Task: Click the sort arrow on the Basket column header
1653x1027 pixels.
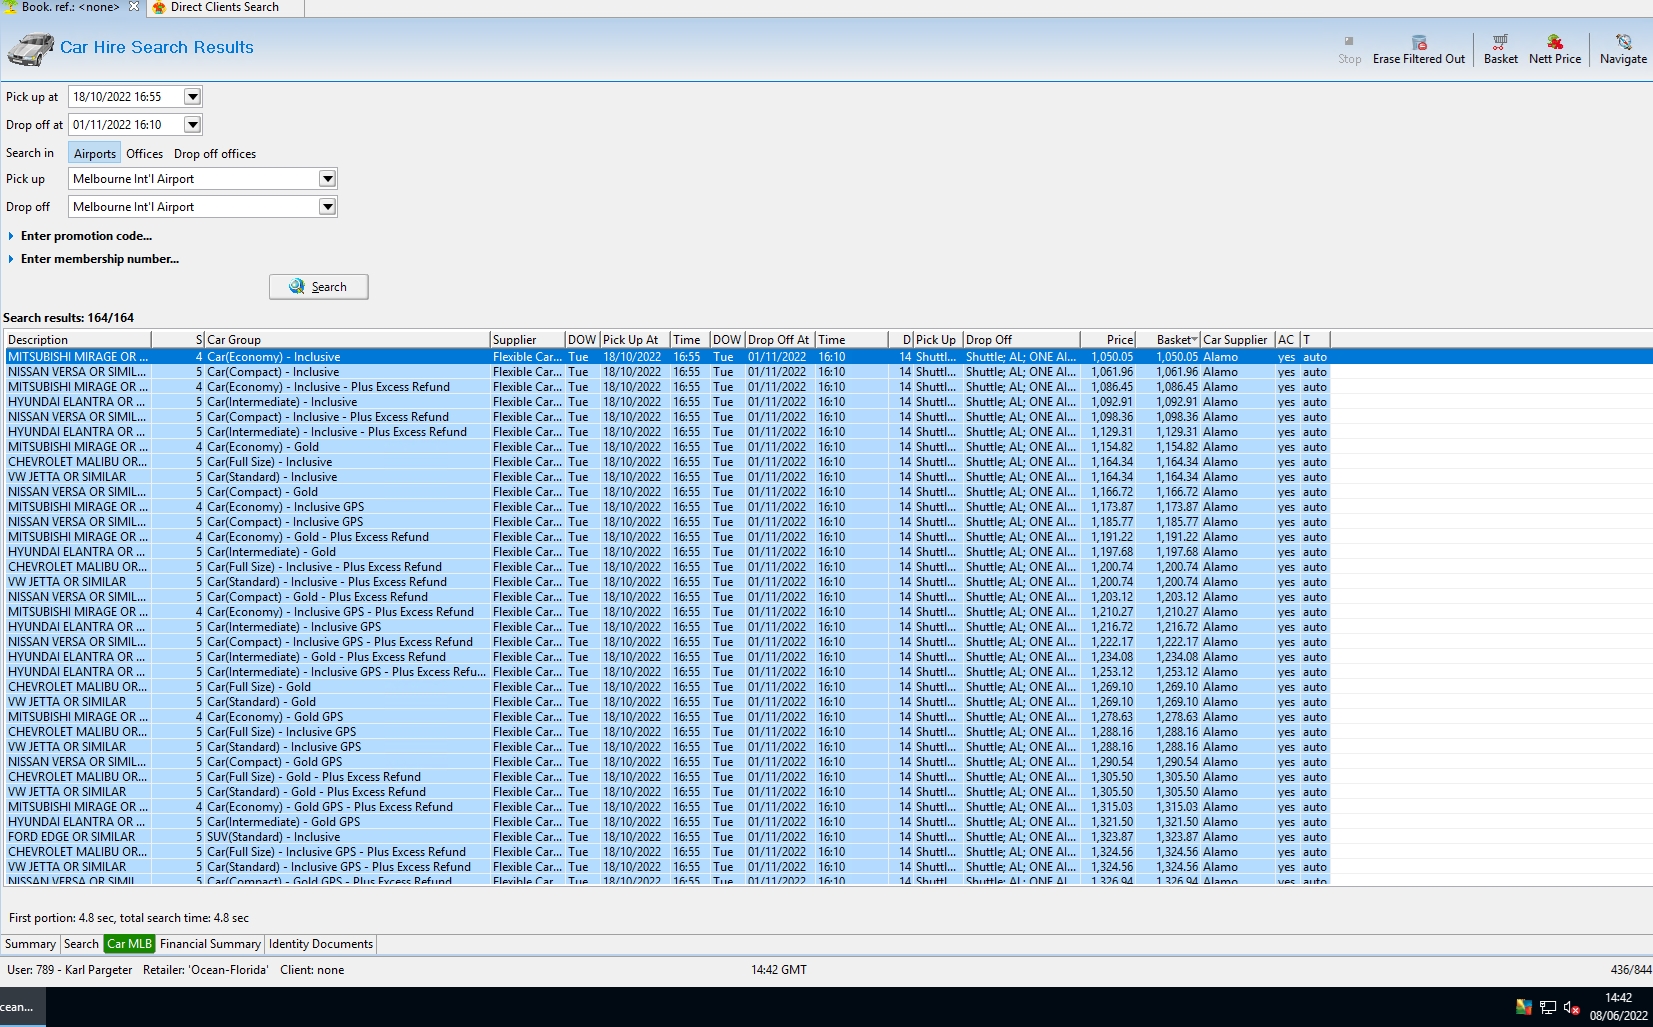Action: 1194,340
